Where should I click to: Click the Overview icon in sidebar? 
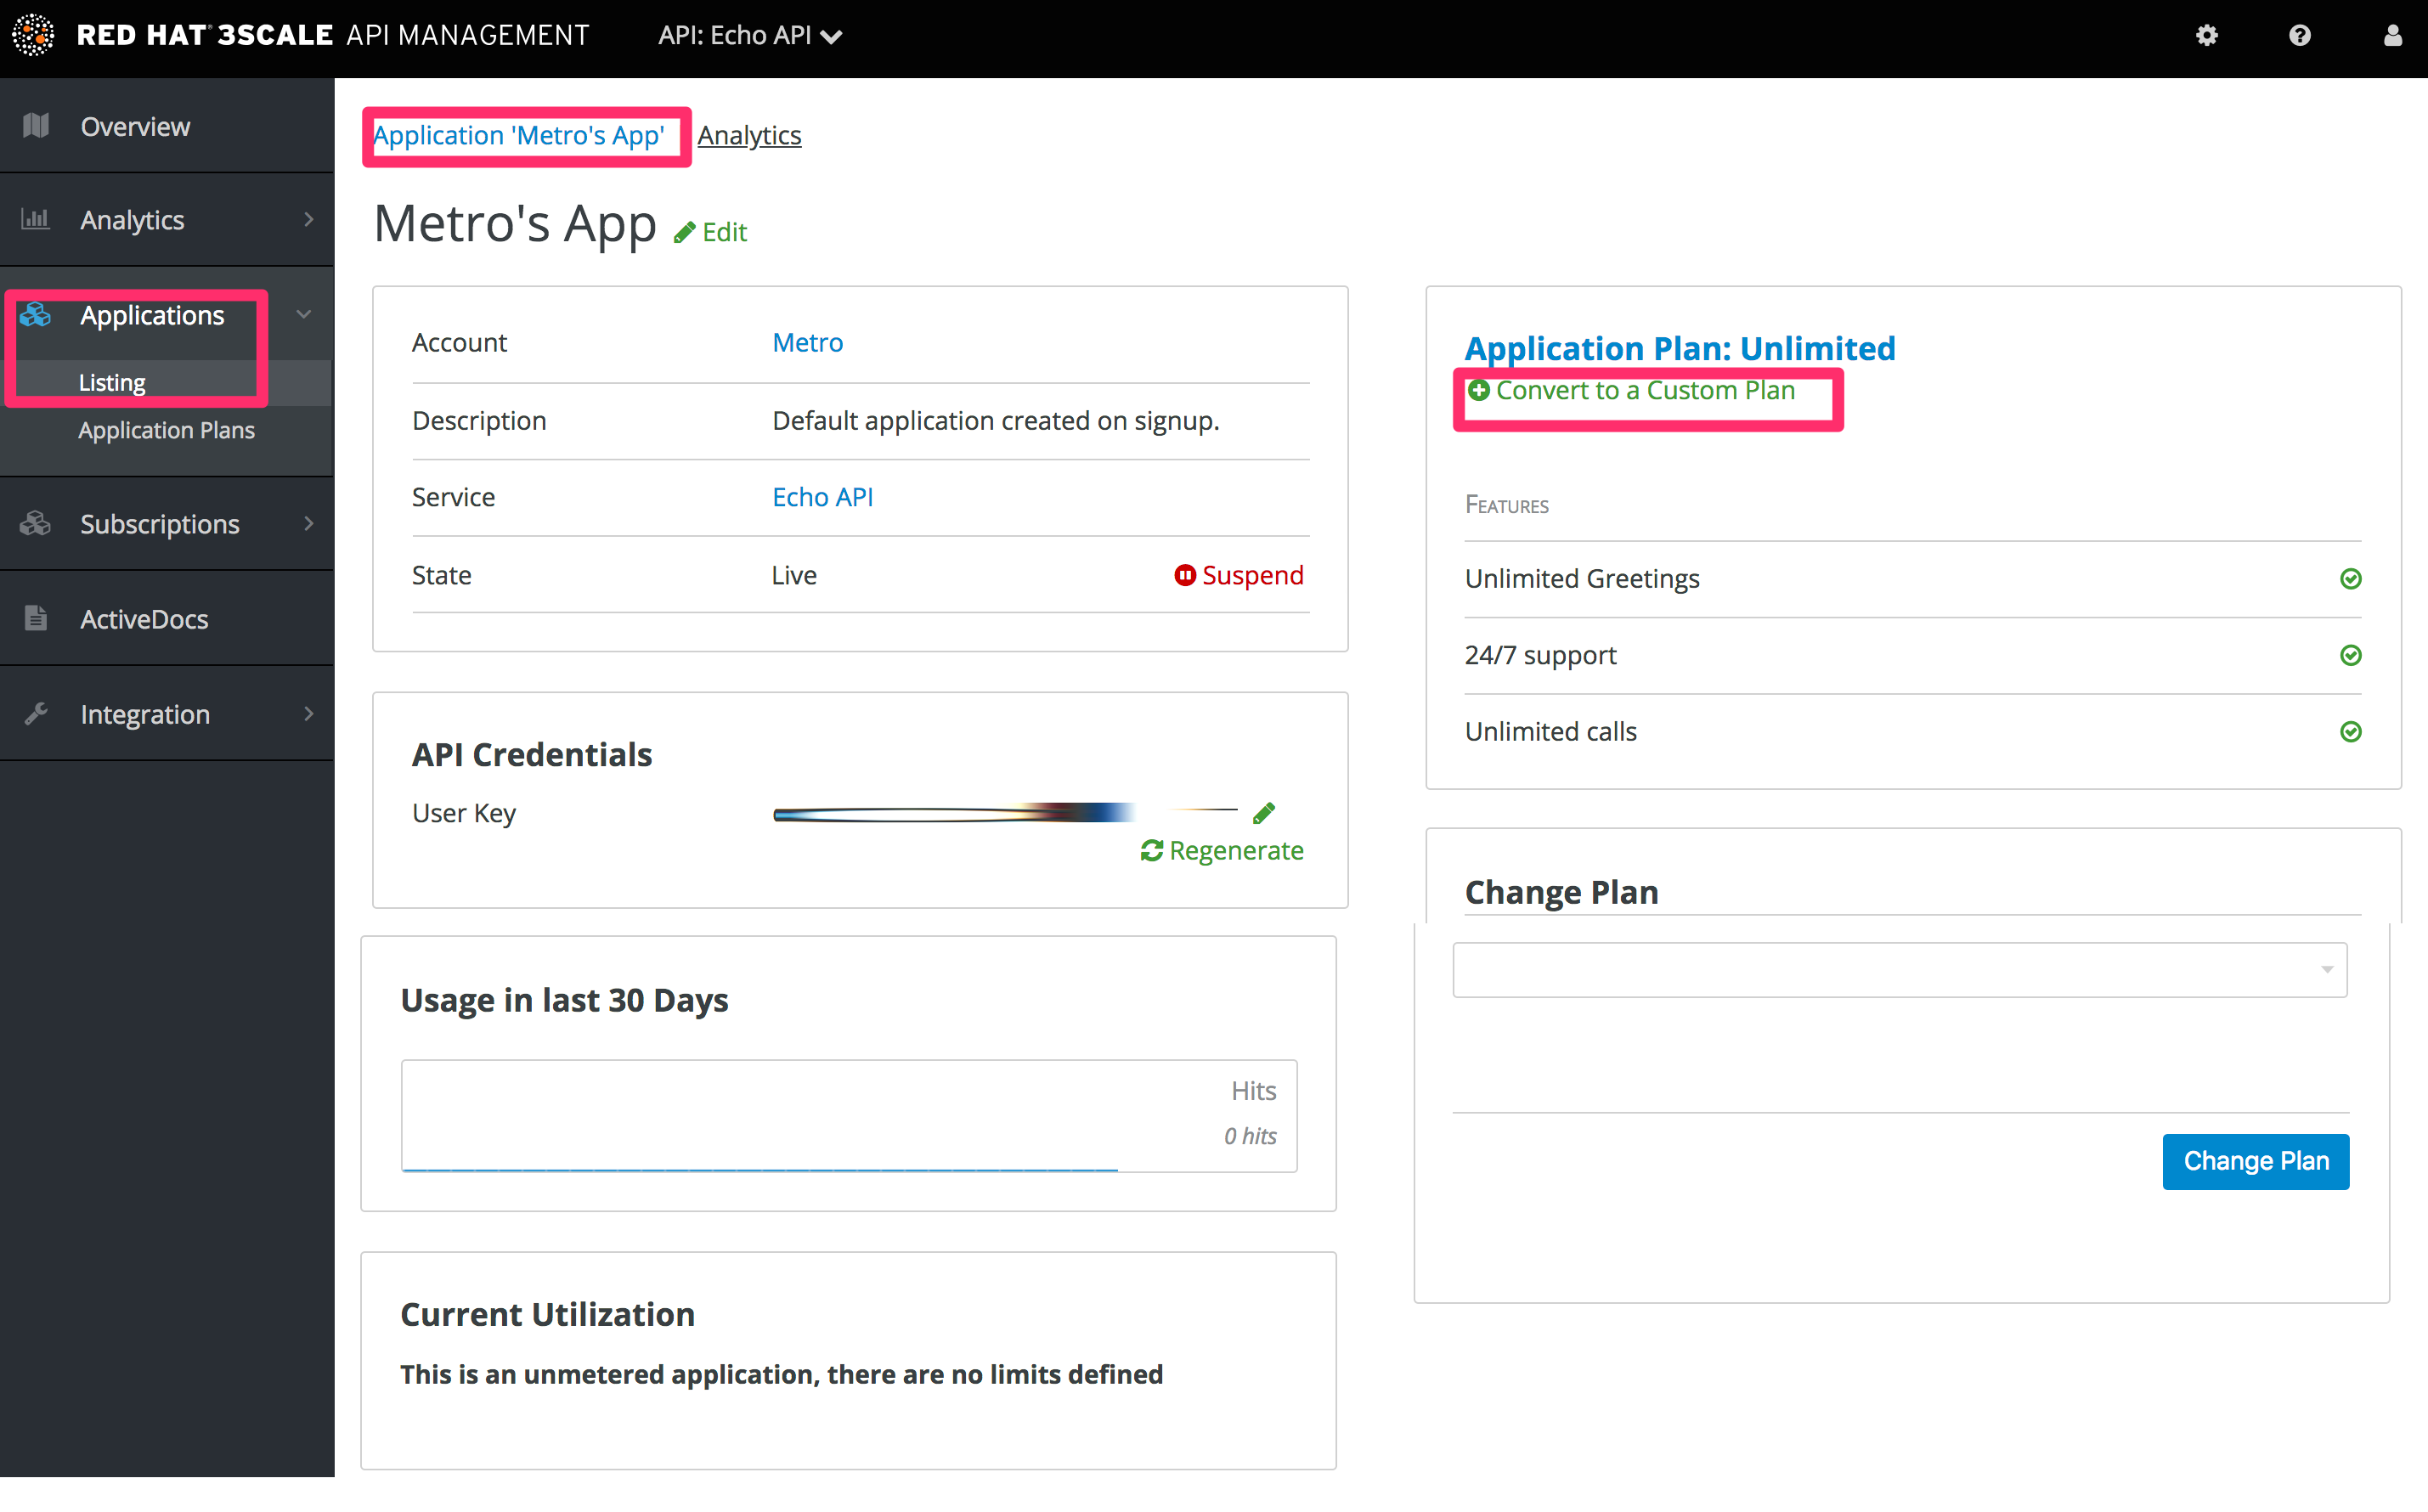37,126
